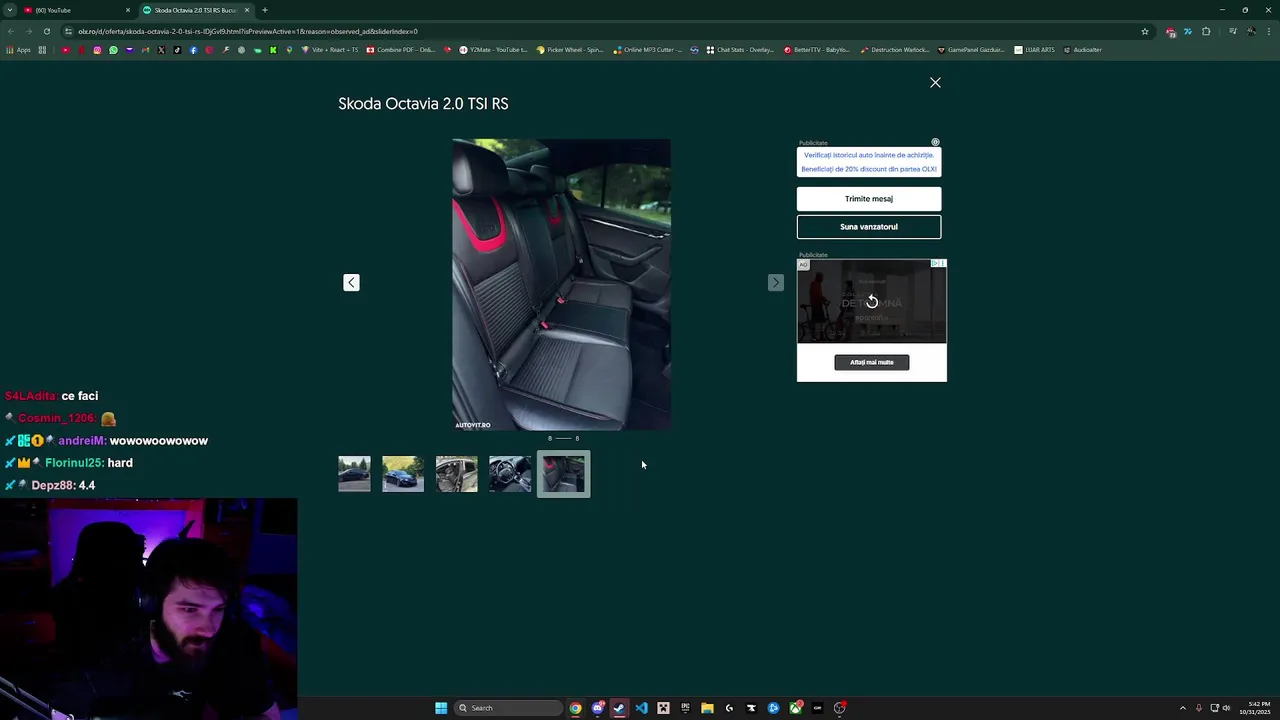Open the Chrome profile avatar
The height and width of the screenshot is (720, 1280).
pyautogui.click(x=1251, y=31)
